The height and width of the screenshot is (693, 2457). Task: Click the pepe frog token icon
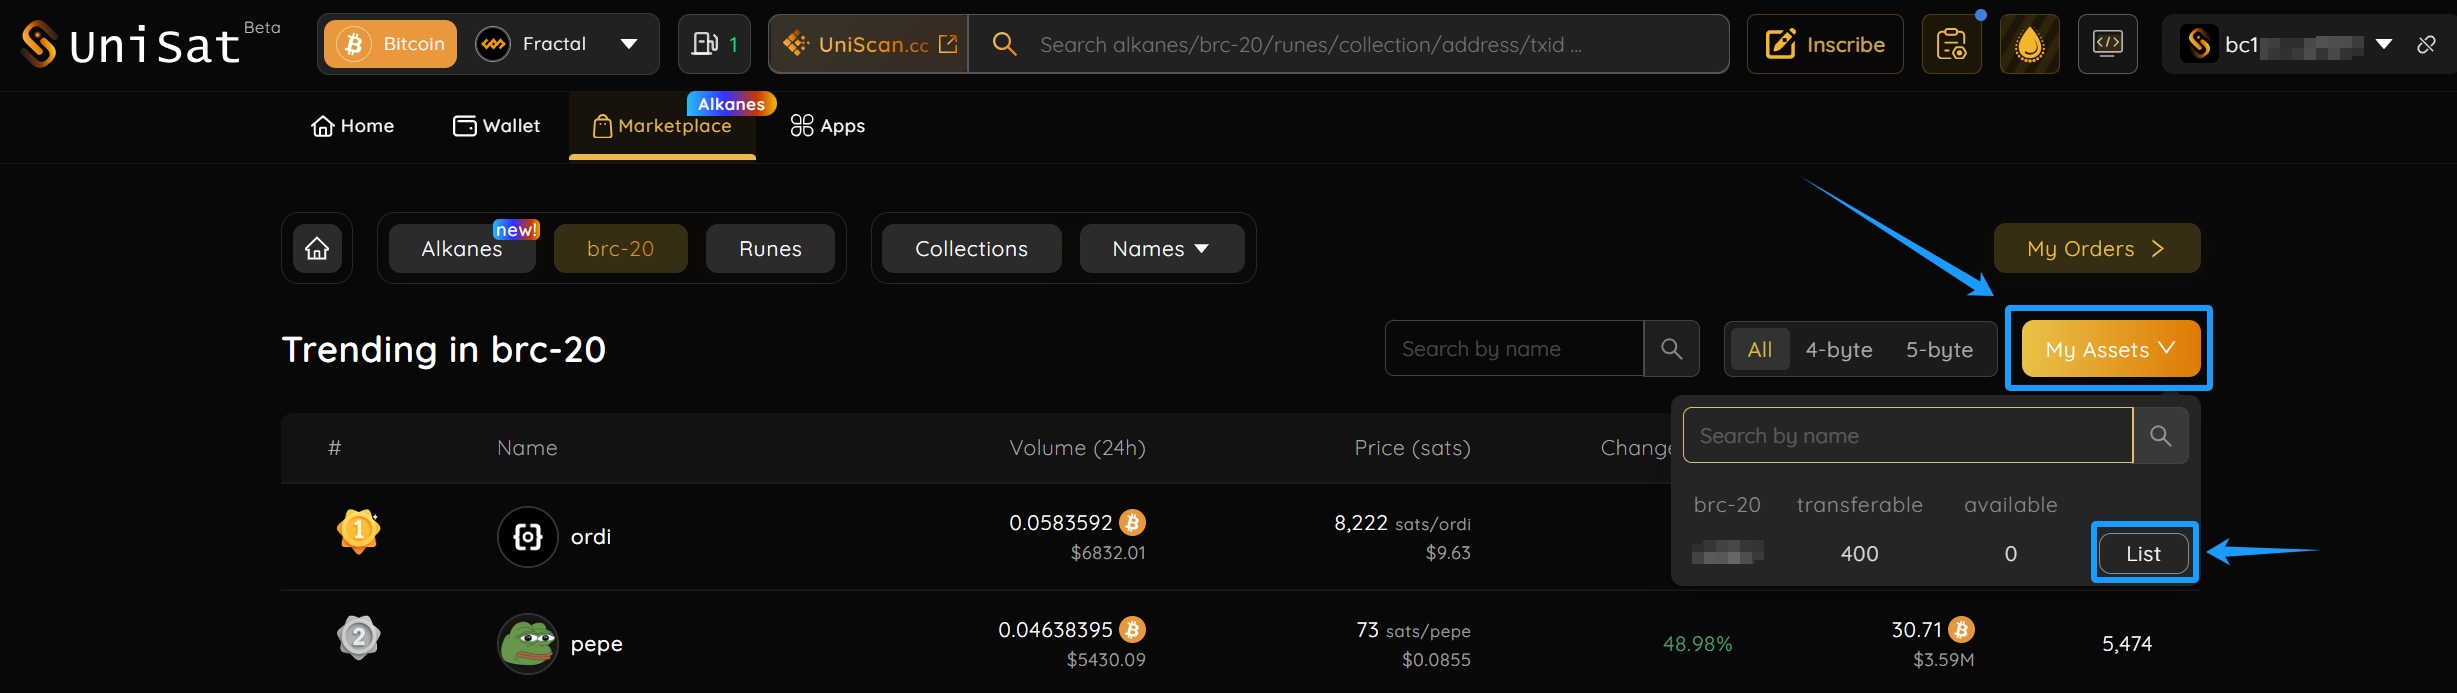tap(527, 643)
